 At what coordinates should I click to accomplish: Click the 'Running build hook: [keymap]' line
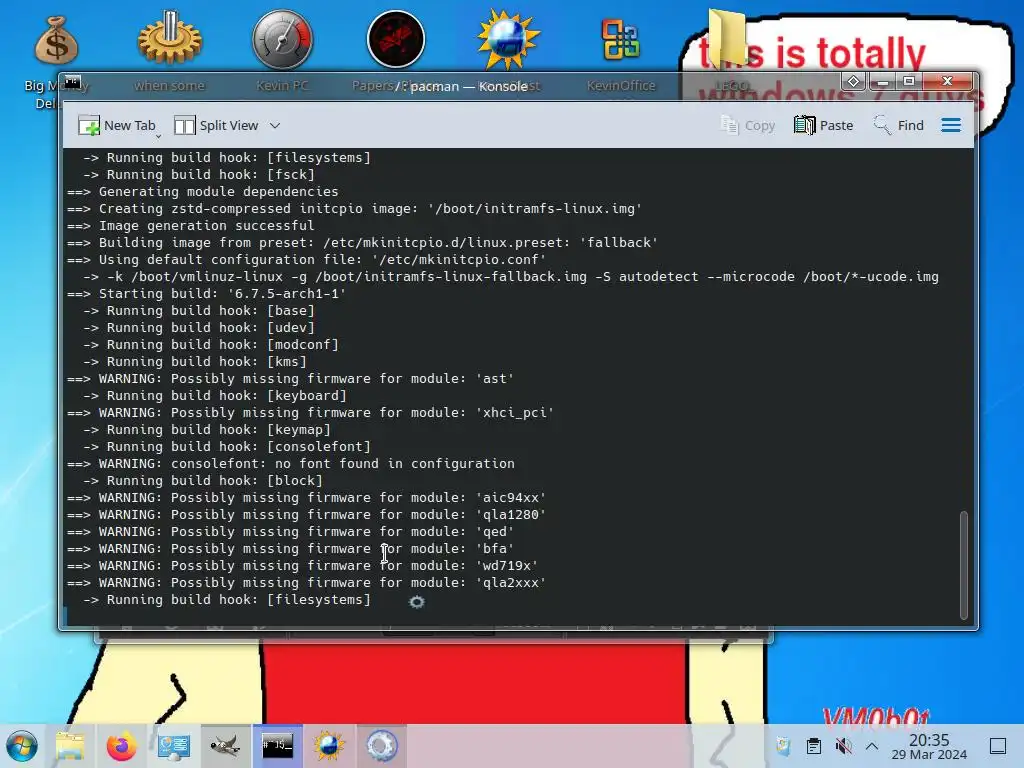(206, 430)
